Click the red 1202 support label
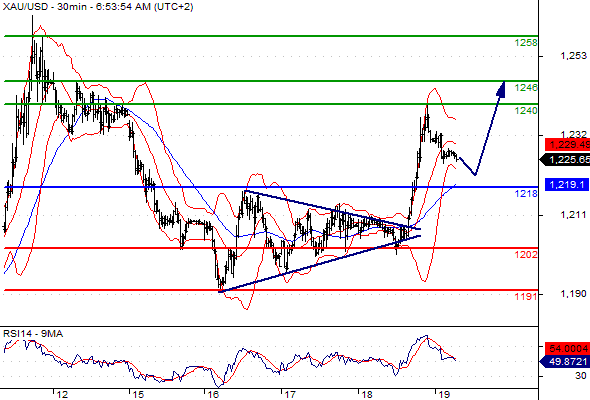590x400 pixels. click(x=526, y=255)
